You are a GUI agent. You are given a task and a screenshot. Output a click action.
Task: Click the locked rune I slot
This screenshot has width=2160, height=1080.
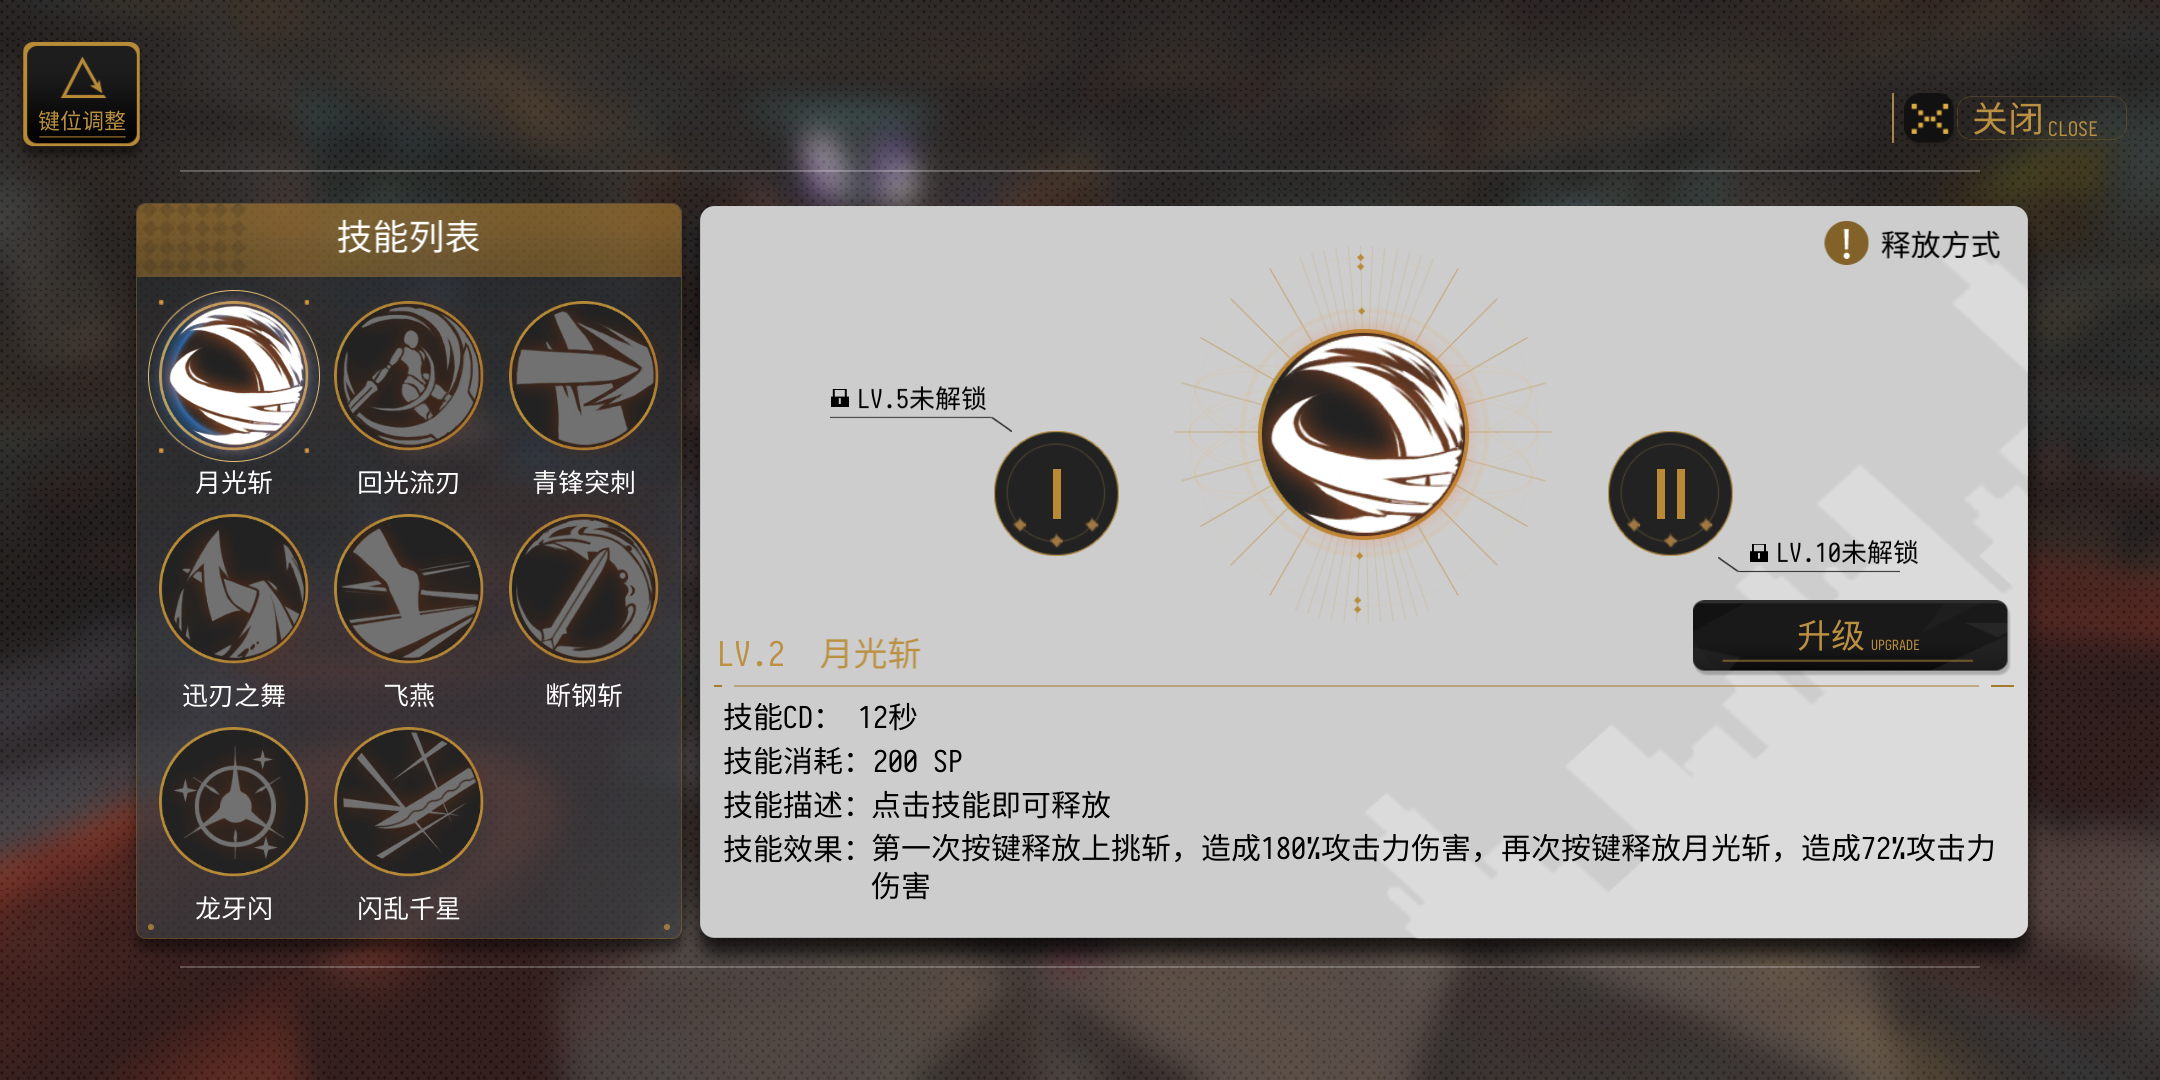click(x=1056, y=493)
